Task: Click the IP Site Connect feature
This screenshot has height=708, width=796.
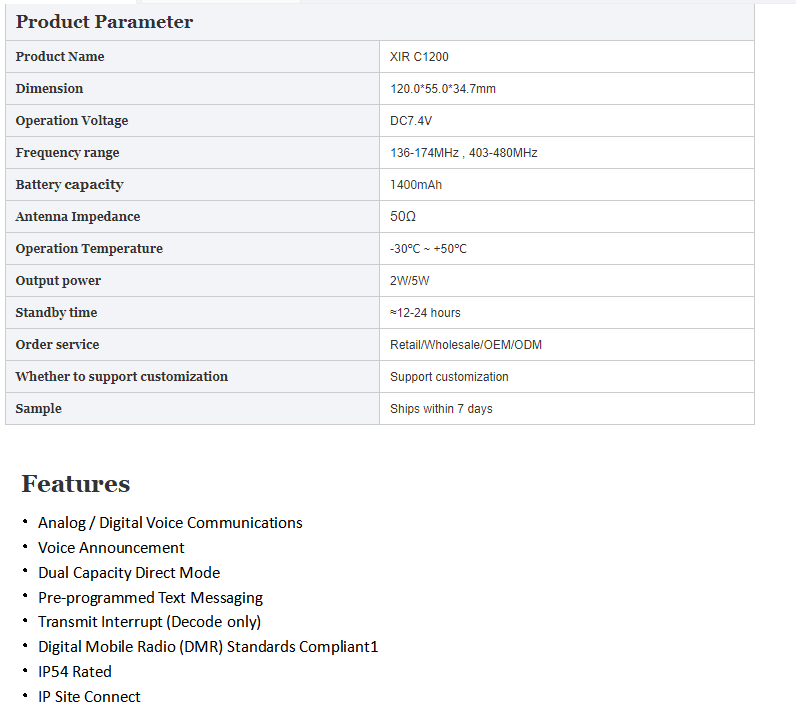Action: click(89, 697)
